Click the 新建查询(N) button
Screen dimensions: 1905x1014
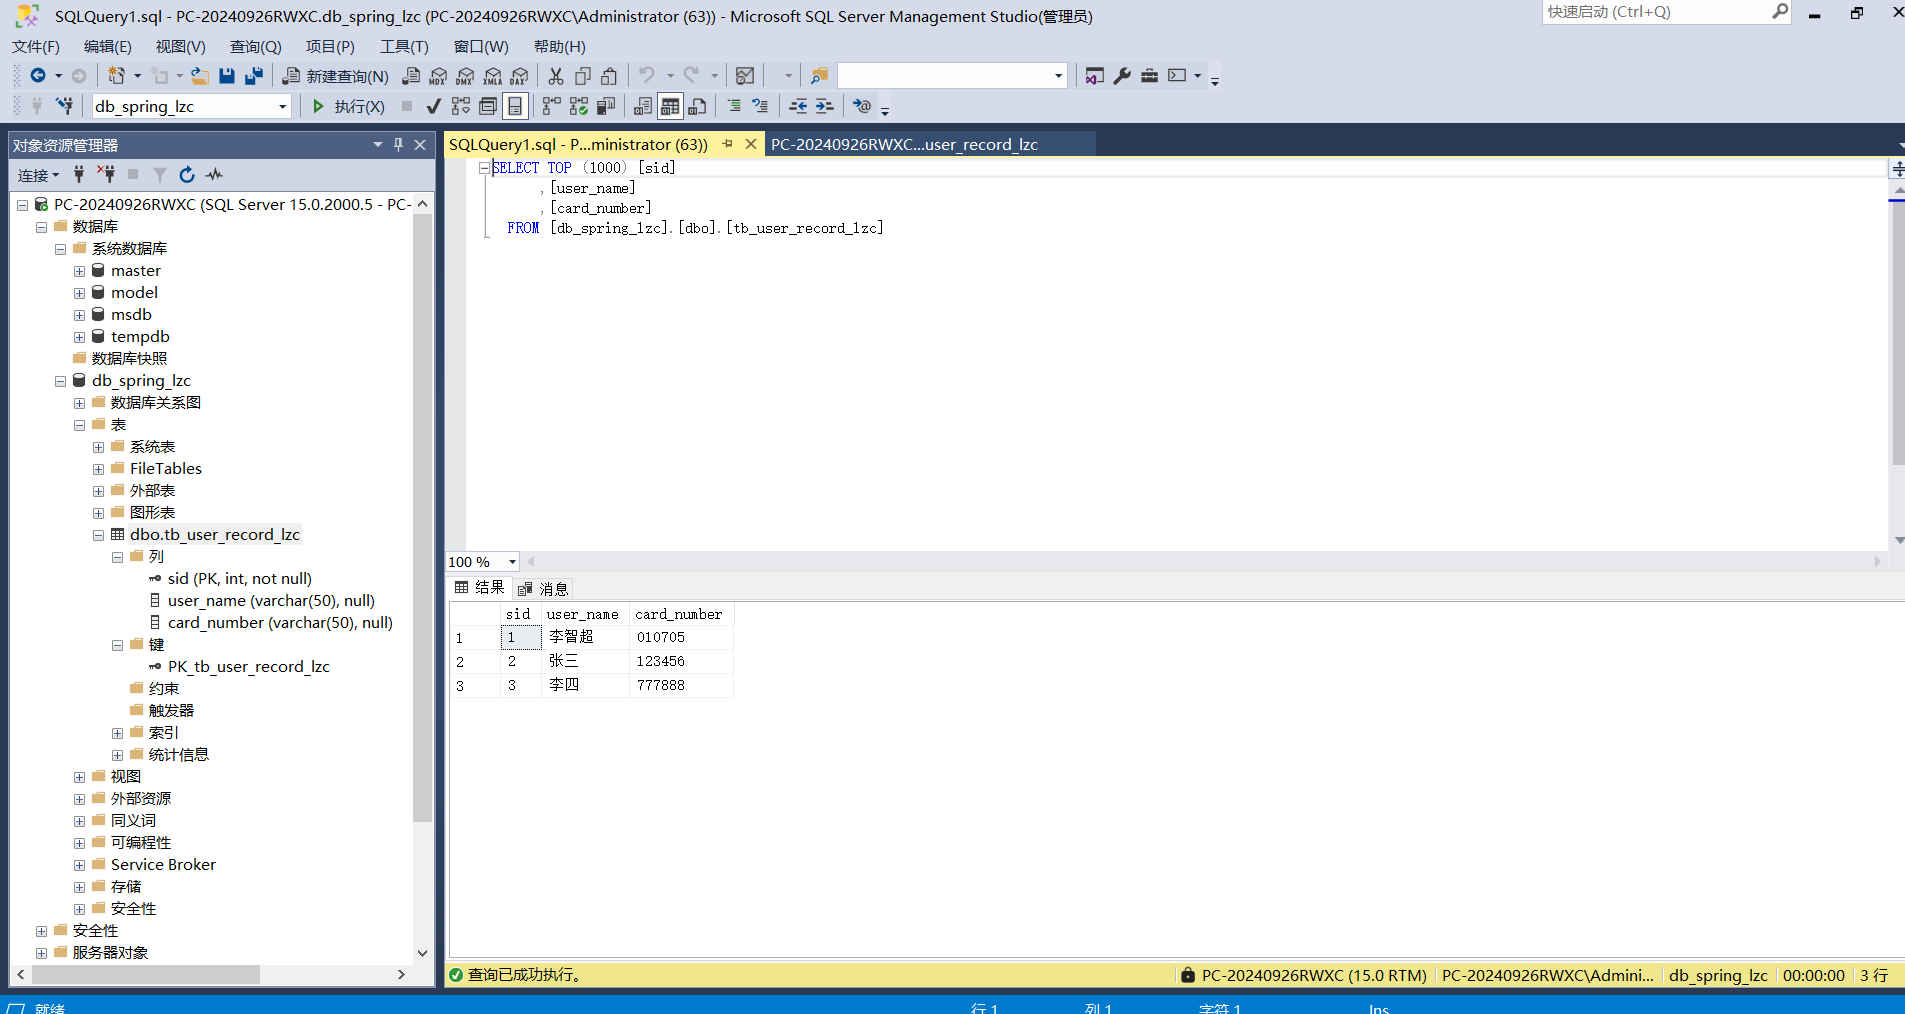coord(335,76)
